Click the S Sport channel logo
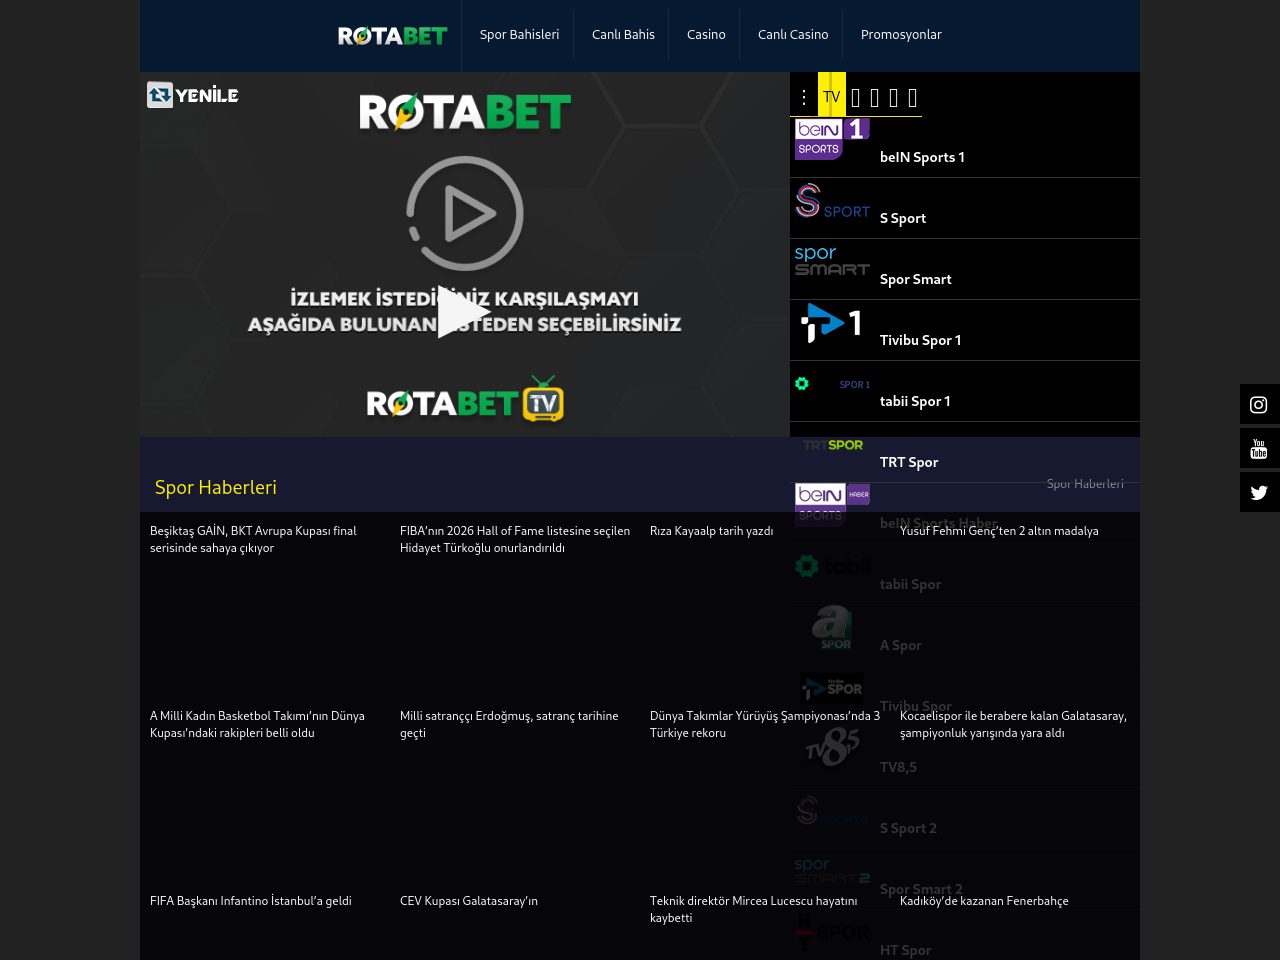This screenshot has height=960, width=1280. point(832,201)
